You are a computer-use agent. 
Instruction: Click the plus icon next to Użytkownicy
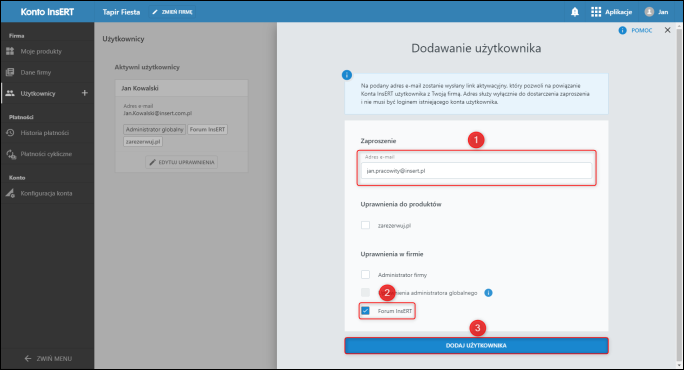[x=85, y=93]
